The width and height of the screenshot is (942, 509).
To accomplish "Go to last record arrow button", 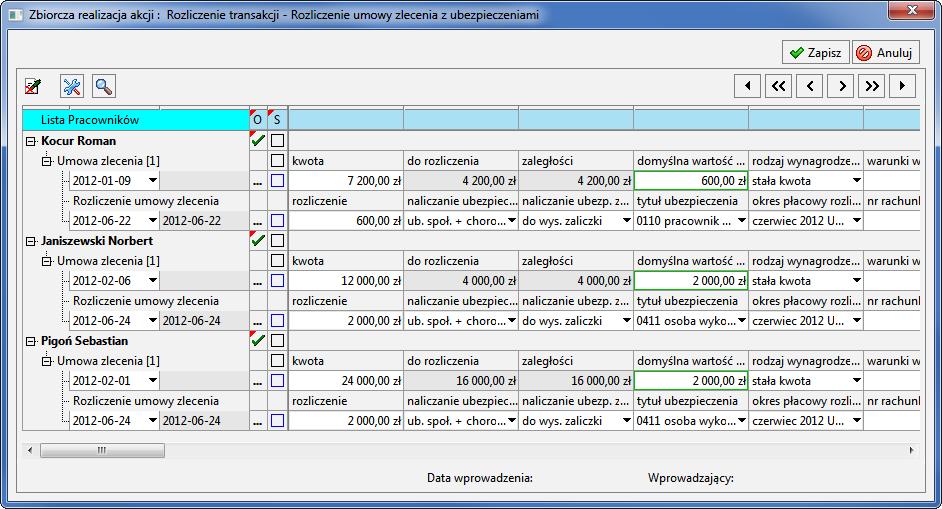I will 902,86.
